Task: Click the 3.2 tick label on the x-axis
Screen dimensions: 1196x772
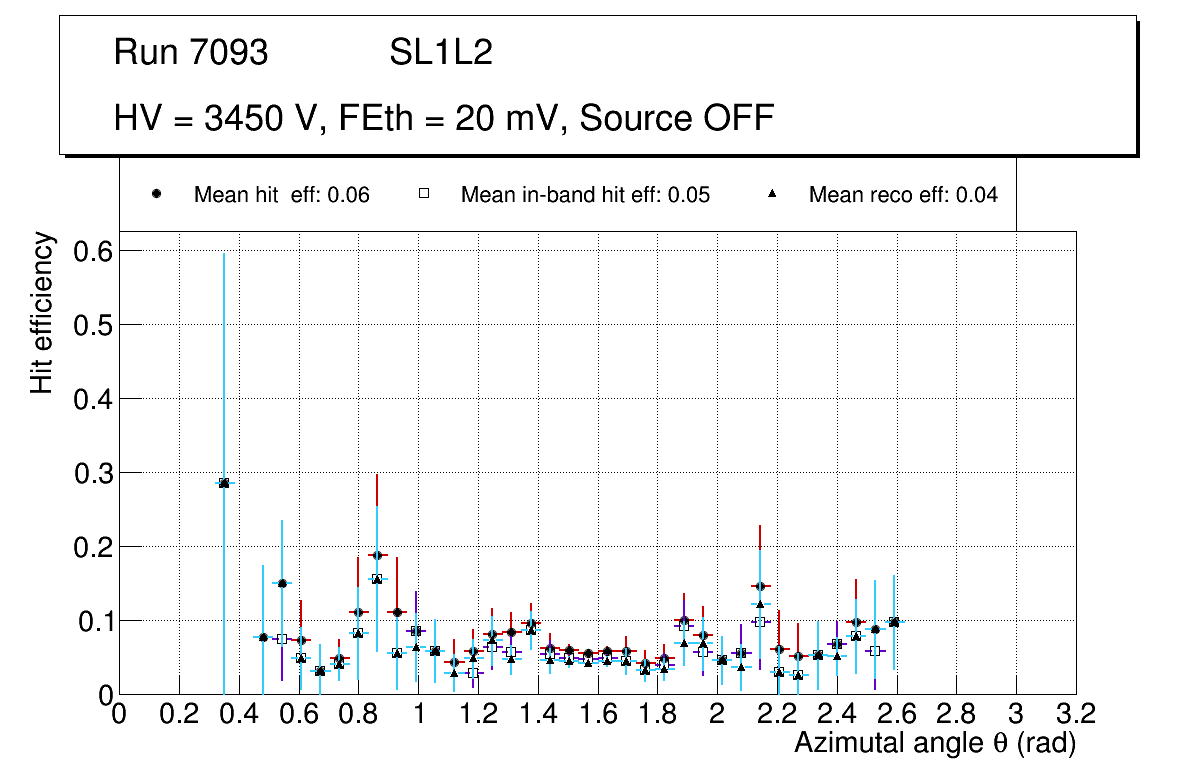Action: (1076, 714)
